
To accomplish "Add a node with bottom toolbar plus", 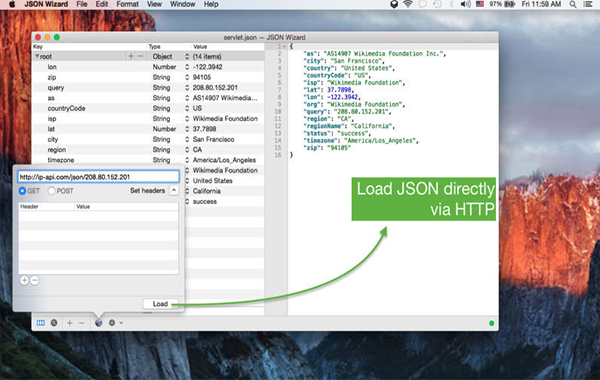I will point(70,323).
